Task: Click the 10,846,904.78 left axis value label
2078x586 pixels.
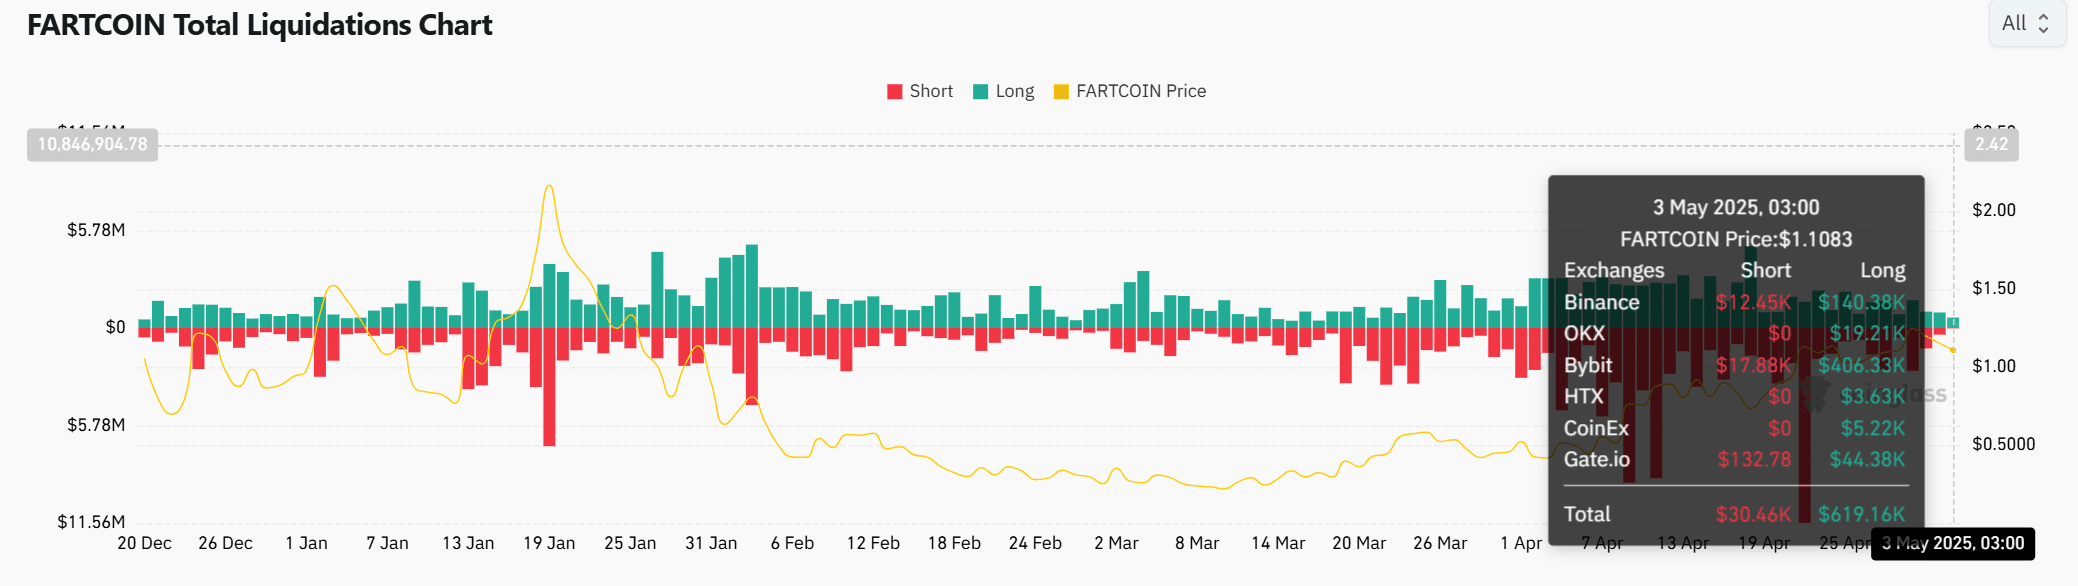Action: (92, 144)
